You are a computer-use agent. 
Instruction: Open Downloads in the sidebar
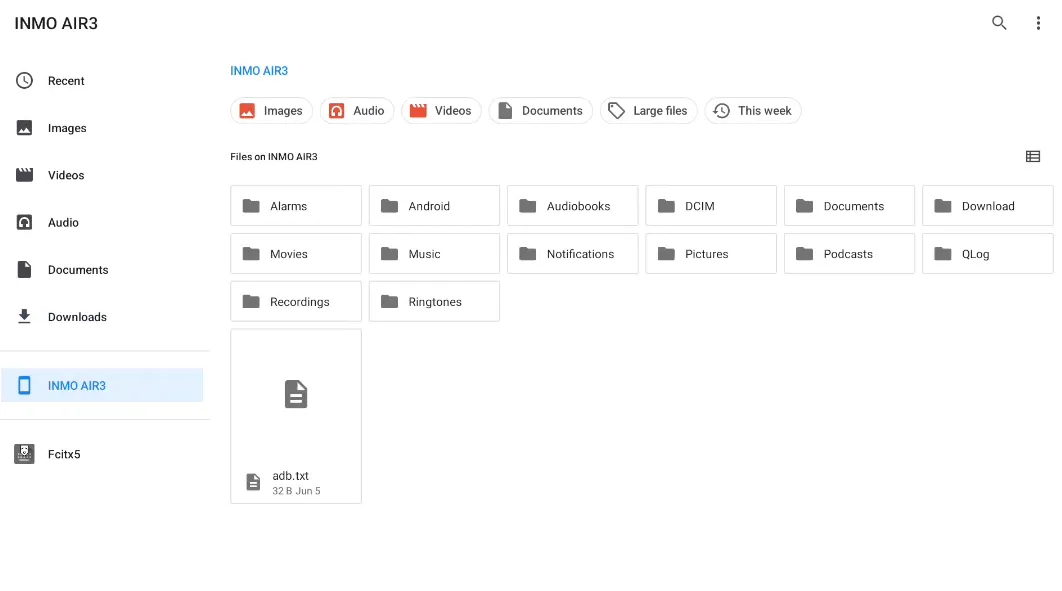(77, 317)
